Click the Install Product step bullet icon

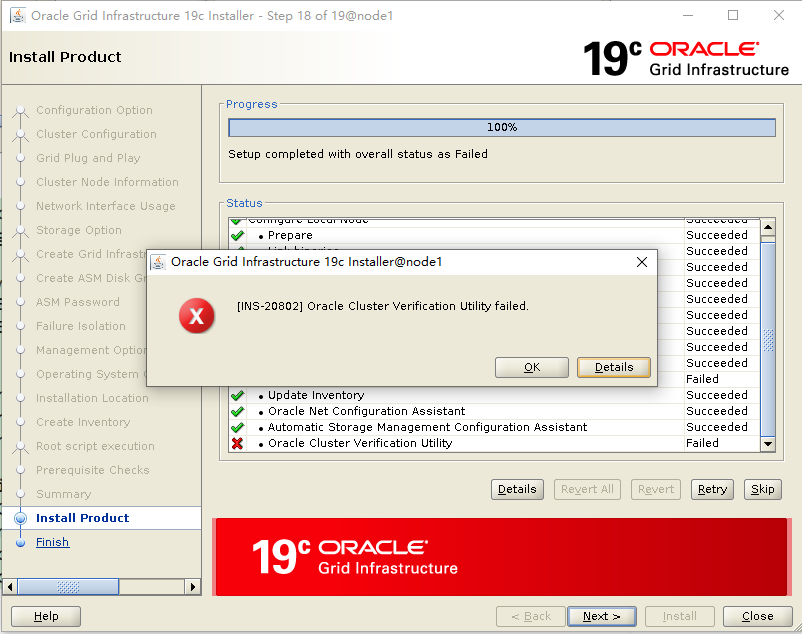[x=20, y=518]
